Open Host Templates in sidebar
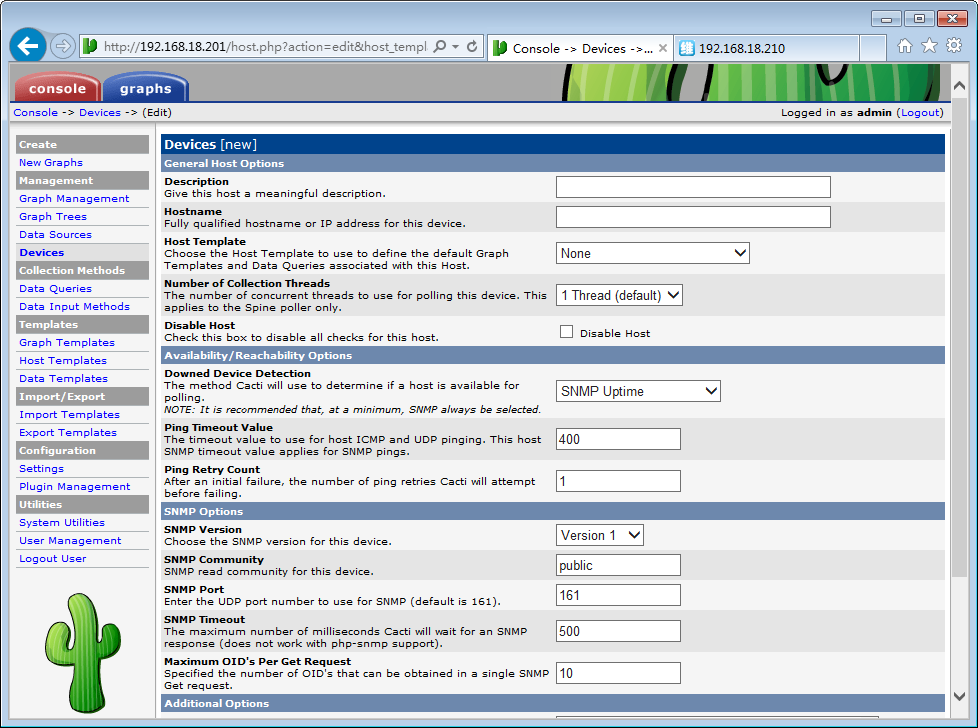Screen dimensions: 978x728 63,361
